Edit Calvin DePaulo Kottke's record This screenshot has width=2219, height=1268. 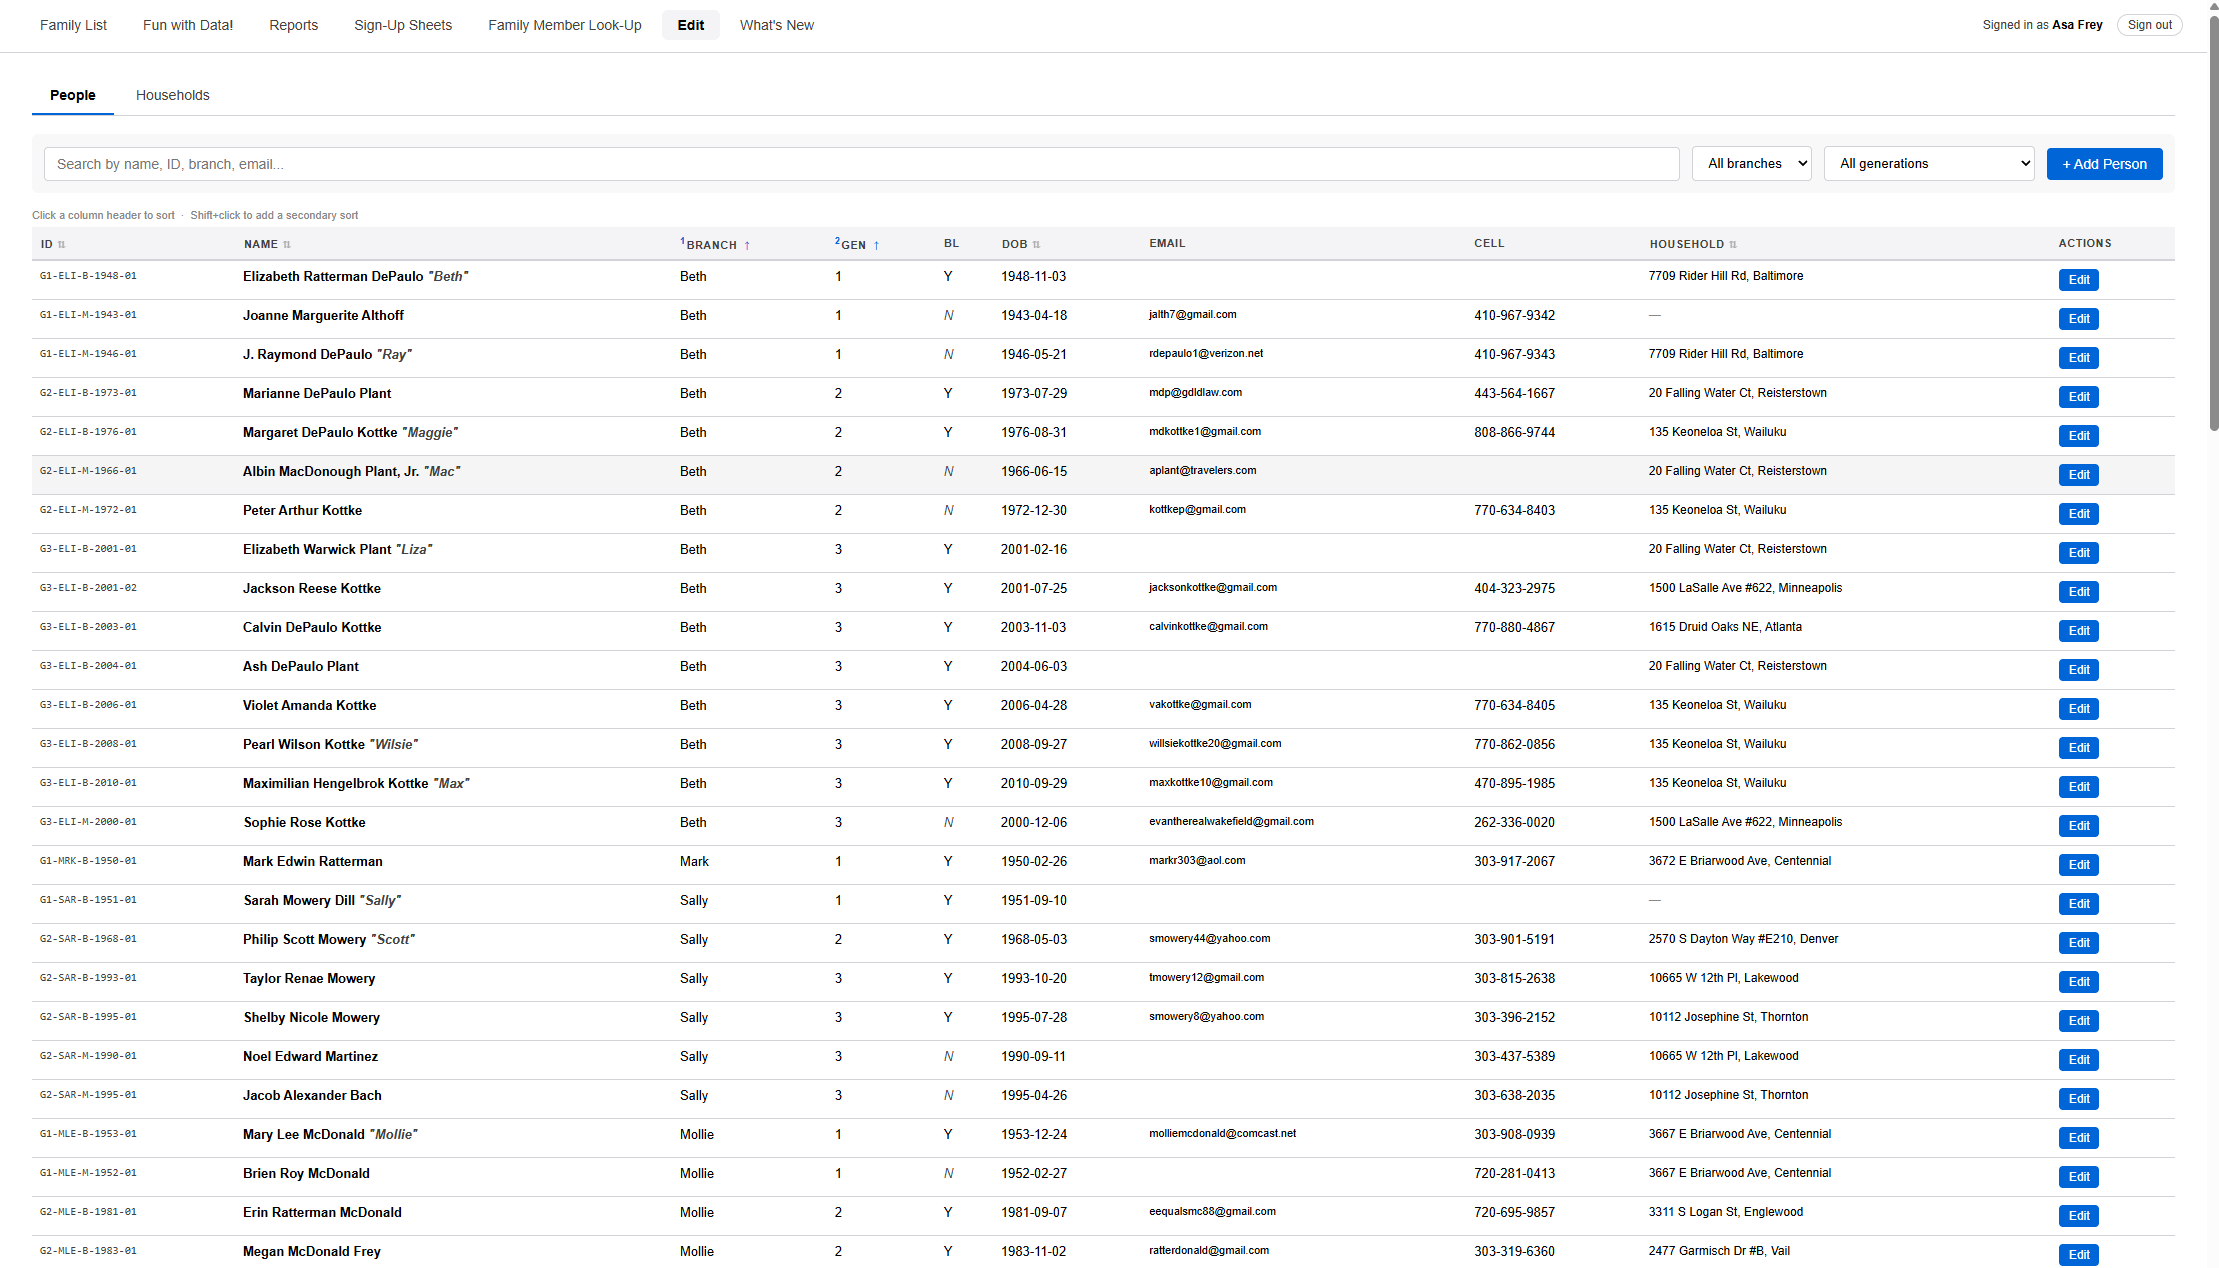point(2078,631)
